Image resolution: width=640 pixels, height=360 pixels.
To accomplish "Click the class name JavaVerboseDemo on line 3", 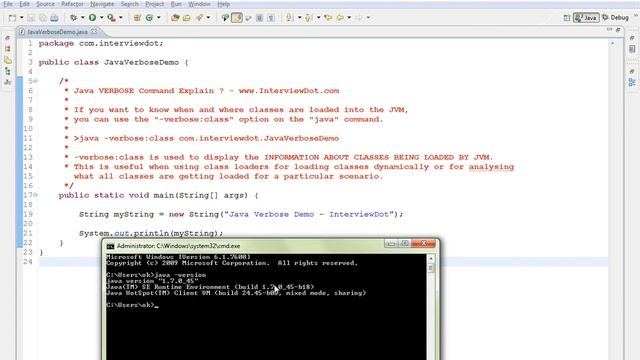I will tap(141, 62).
